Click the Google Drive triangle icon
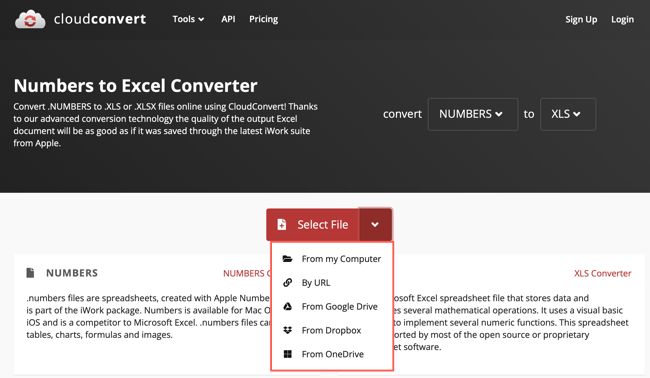Viewport: 650px width, 378px height. coord(287,306)
